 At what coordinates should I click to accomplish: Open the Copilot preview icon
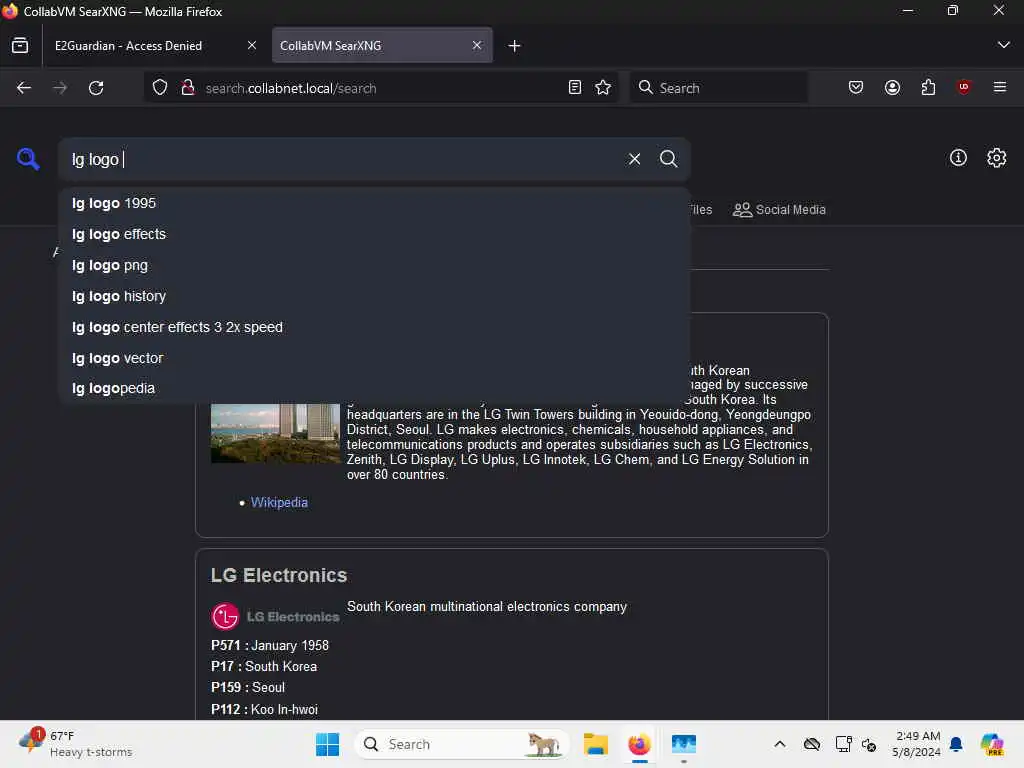pyautogui.click(x=992, y=744)
